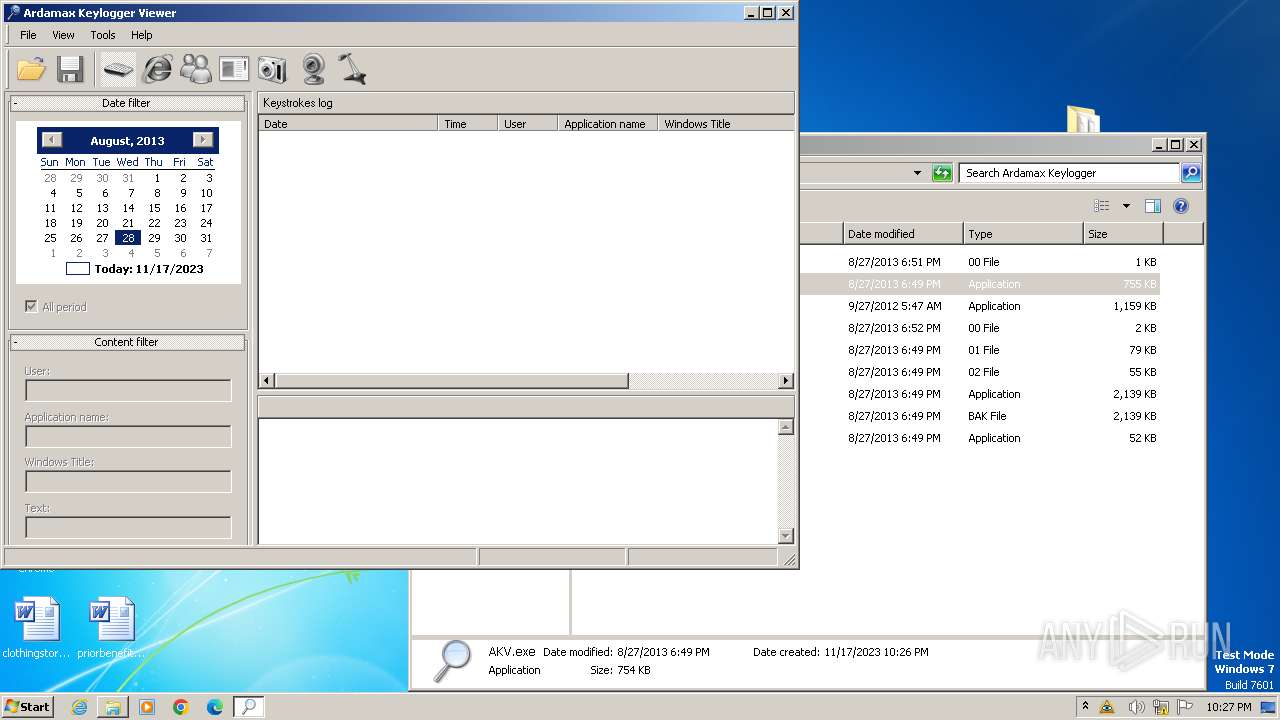Screen dimensions: 1280x720
Task: Sort keystrokes log by User column
Action: pos(527,124)
